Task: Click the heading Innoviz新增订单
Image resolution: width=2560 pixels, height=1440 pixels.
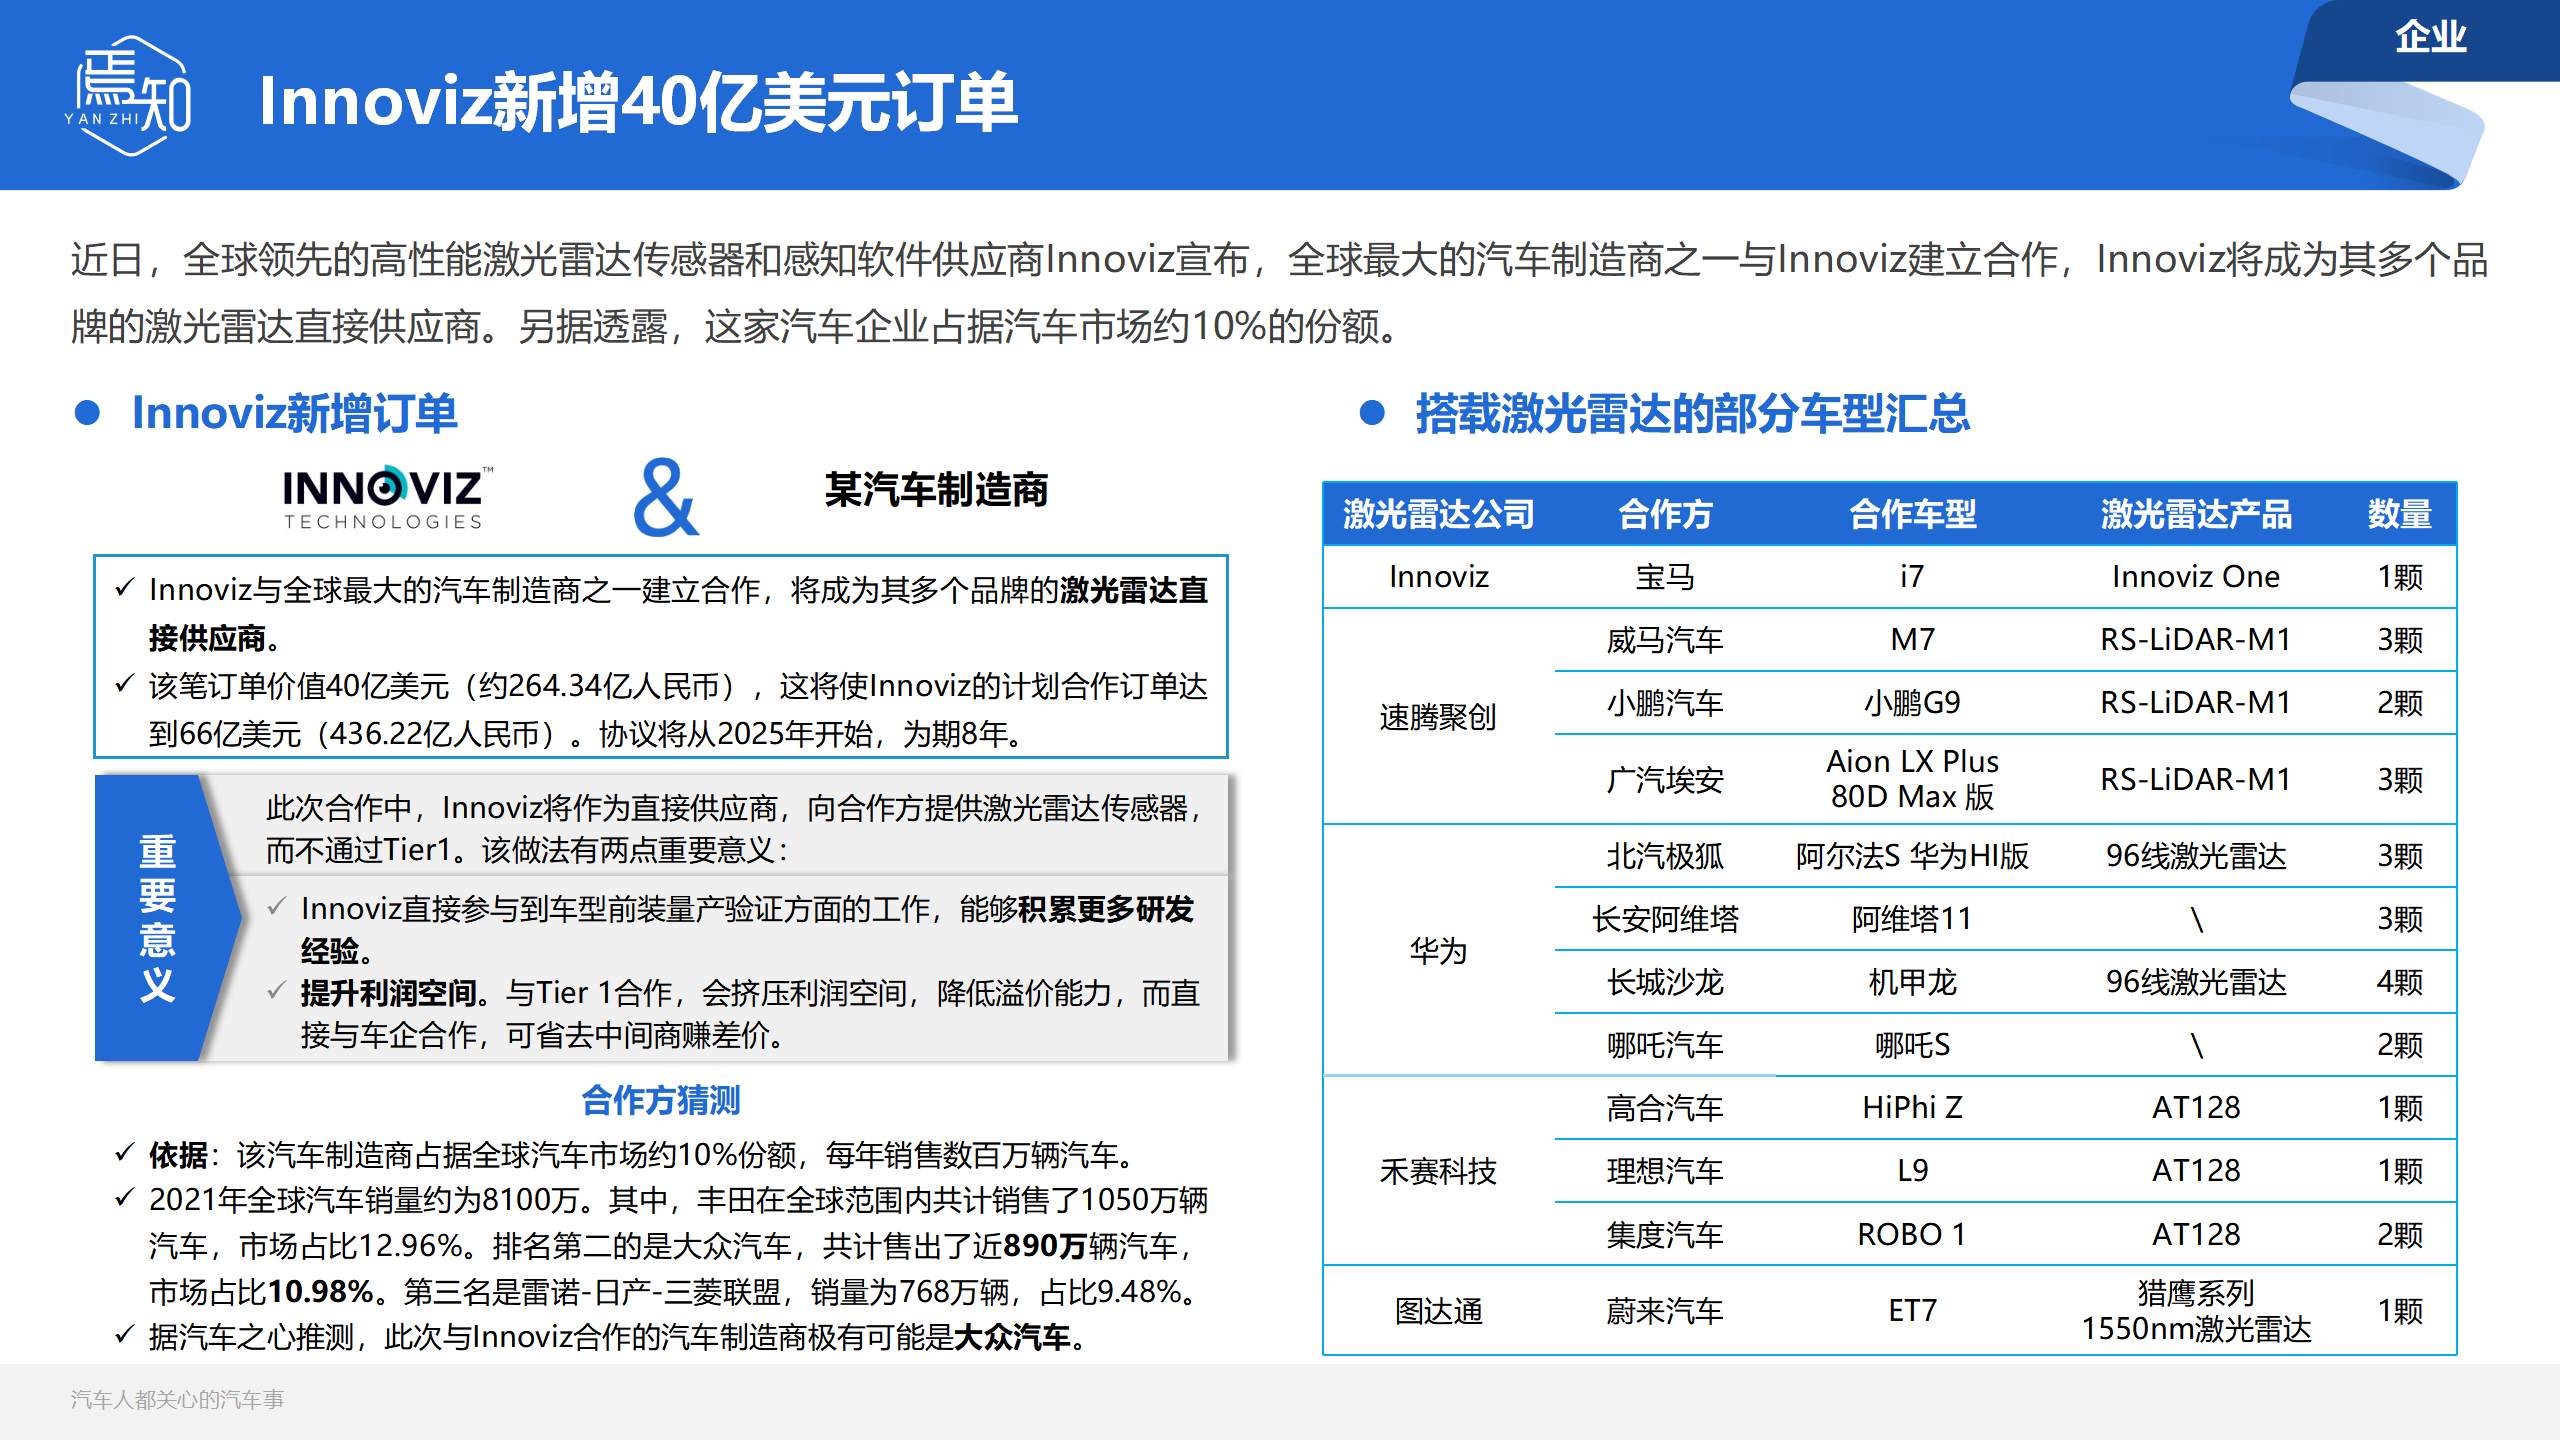Action: point(295,413)
